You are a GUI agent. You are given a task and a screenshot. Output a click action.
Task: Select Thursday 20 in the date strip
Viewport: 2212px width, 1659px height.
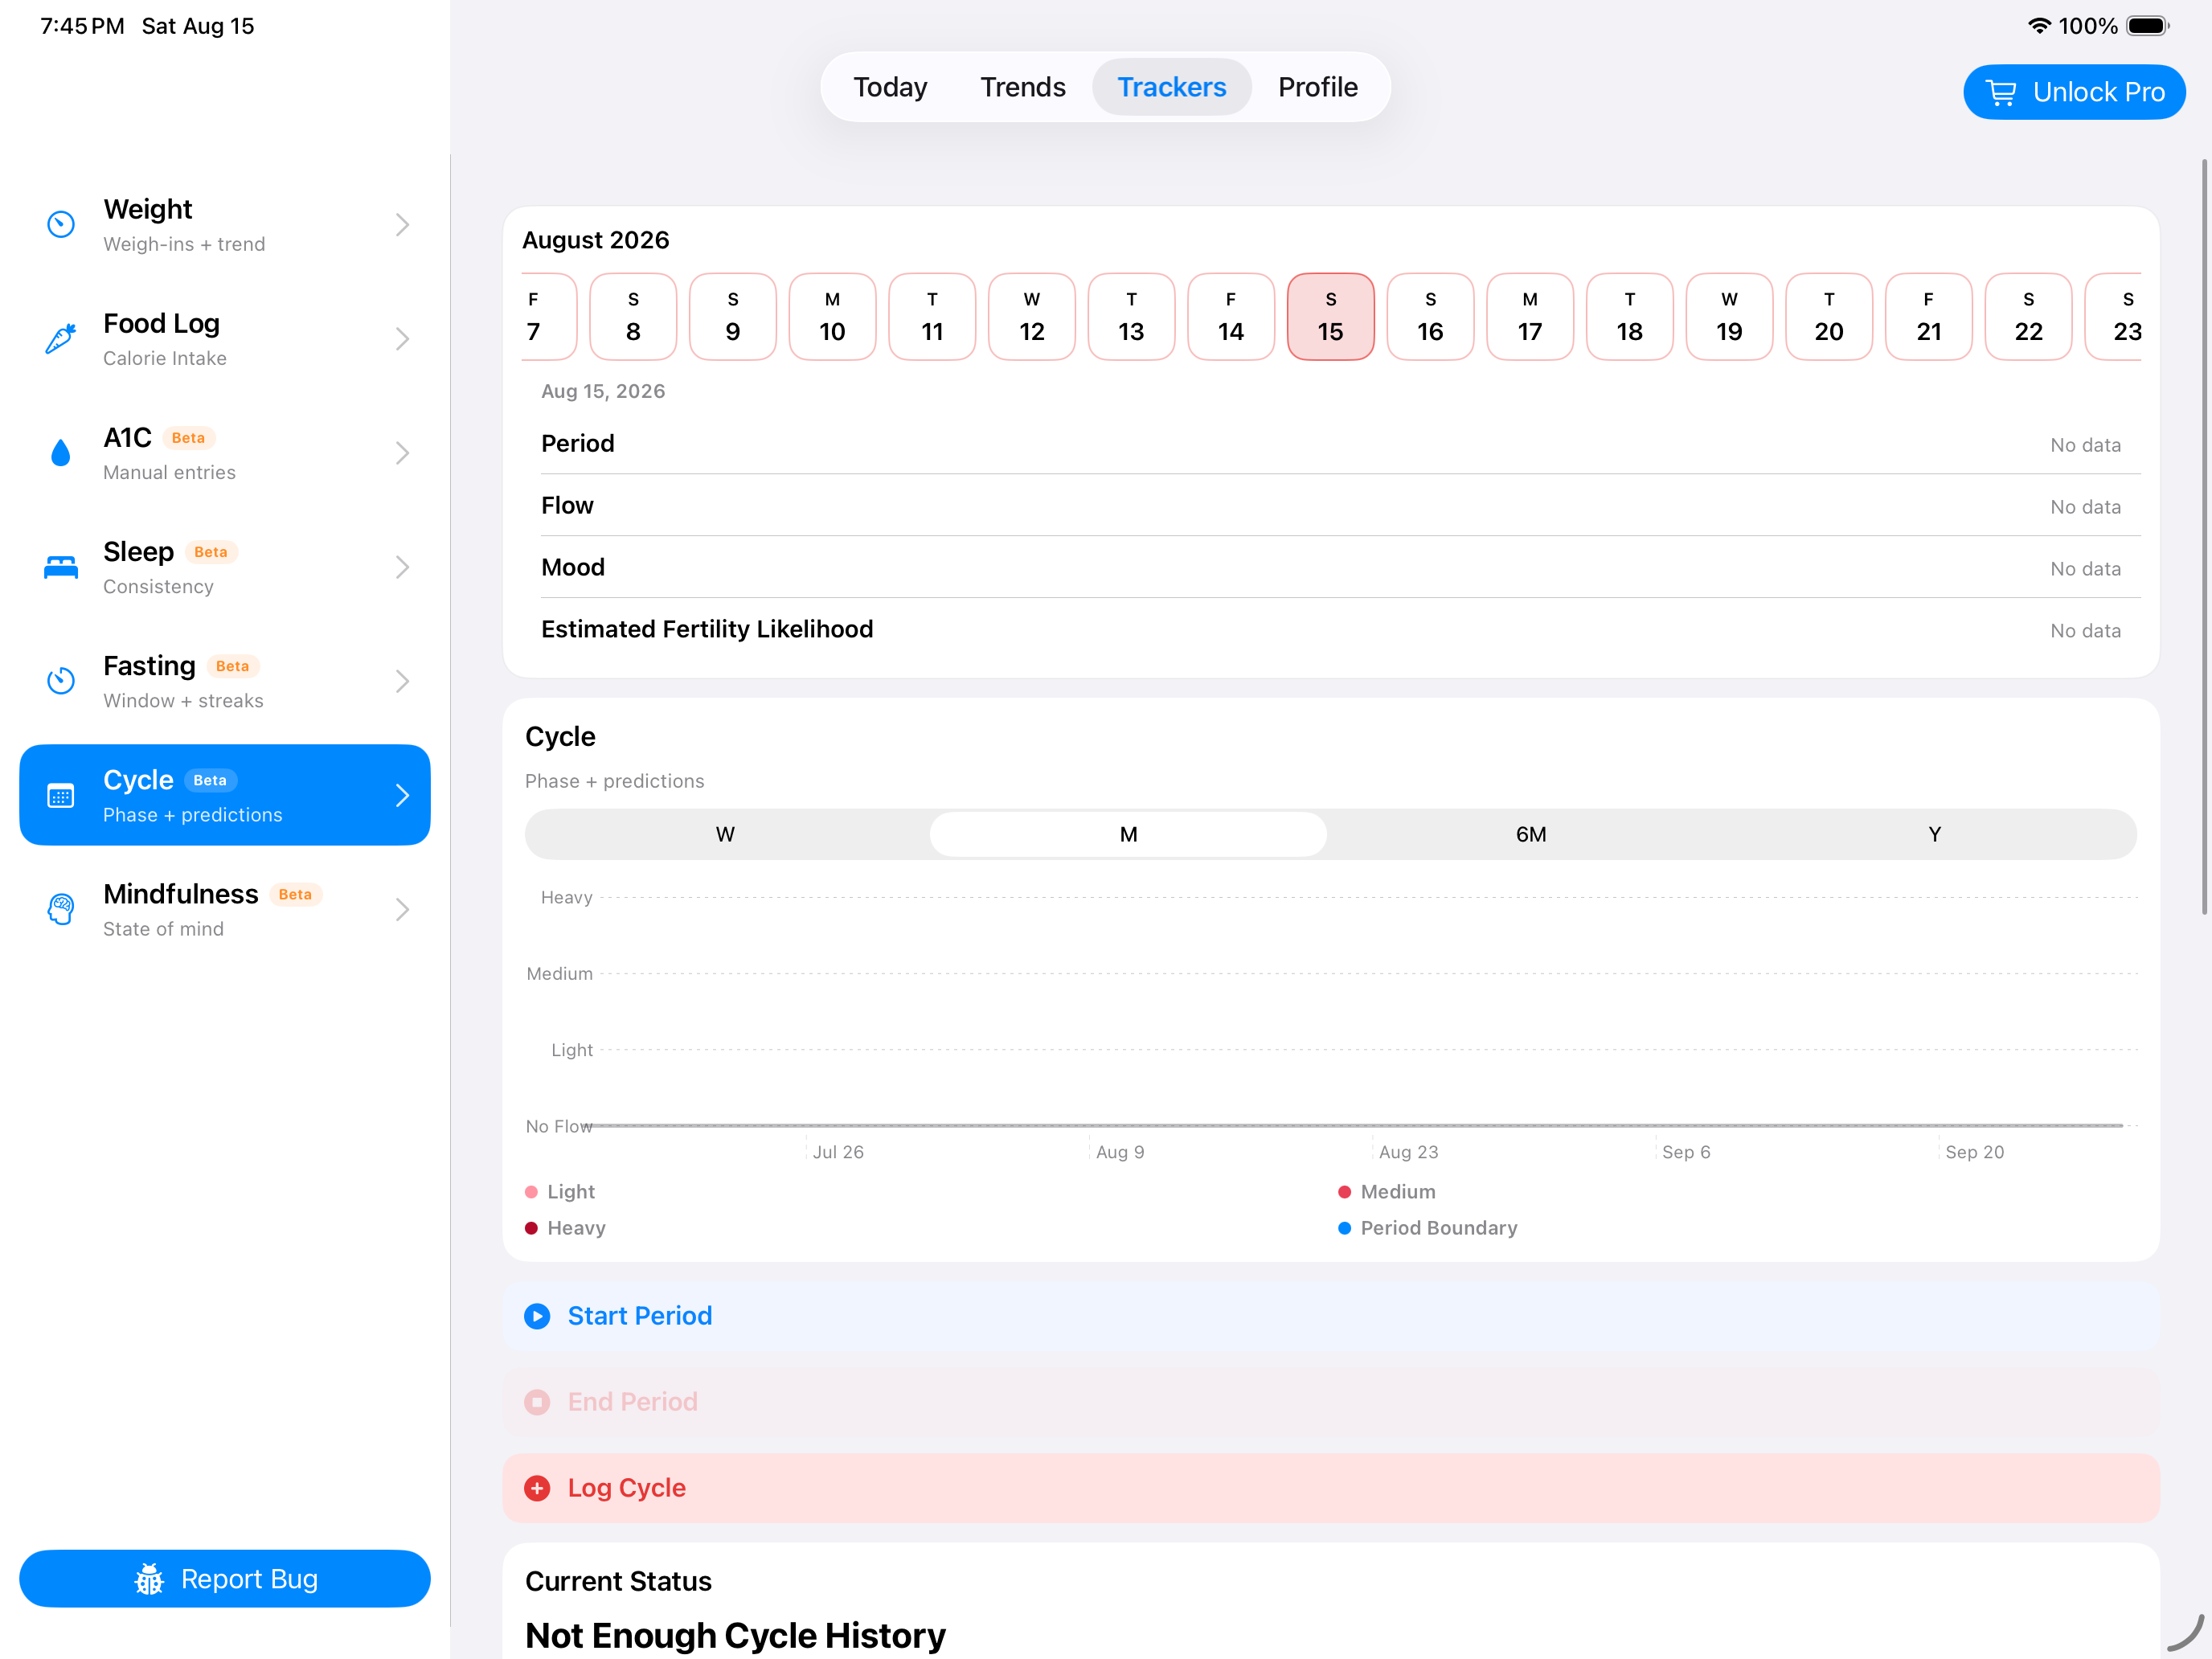click(1829, 316)
